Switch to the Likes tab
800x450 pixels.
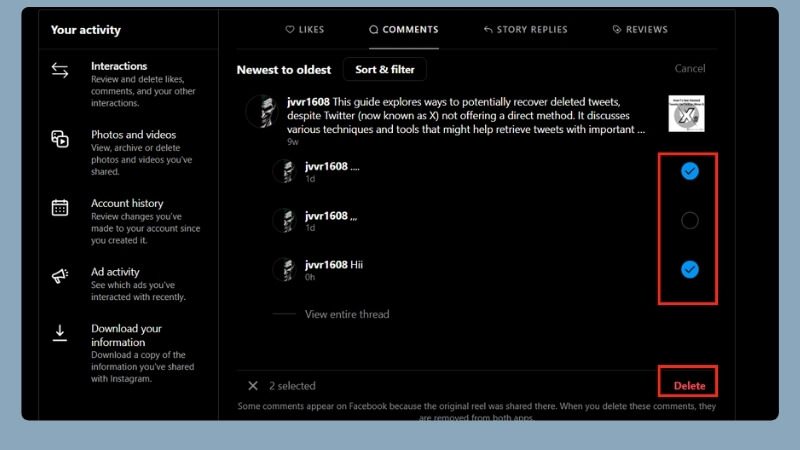click(305, 30)
